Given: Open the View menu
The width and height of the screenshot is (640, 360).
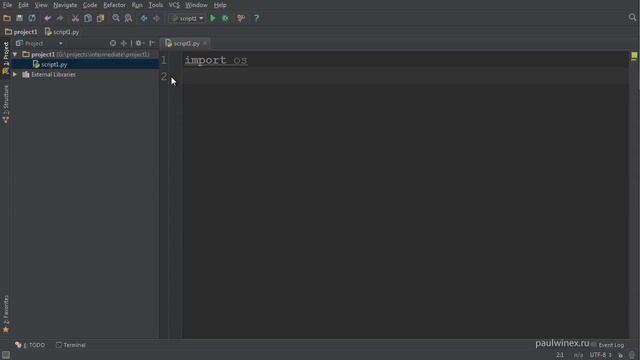Looking at the screenshot, I should click(41, 5).
